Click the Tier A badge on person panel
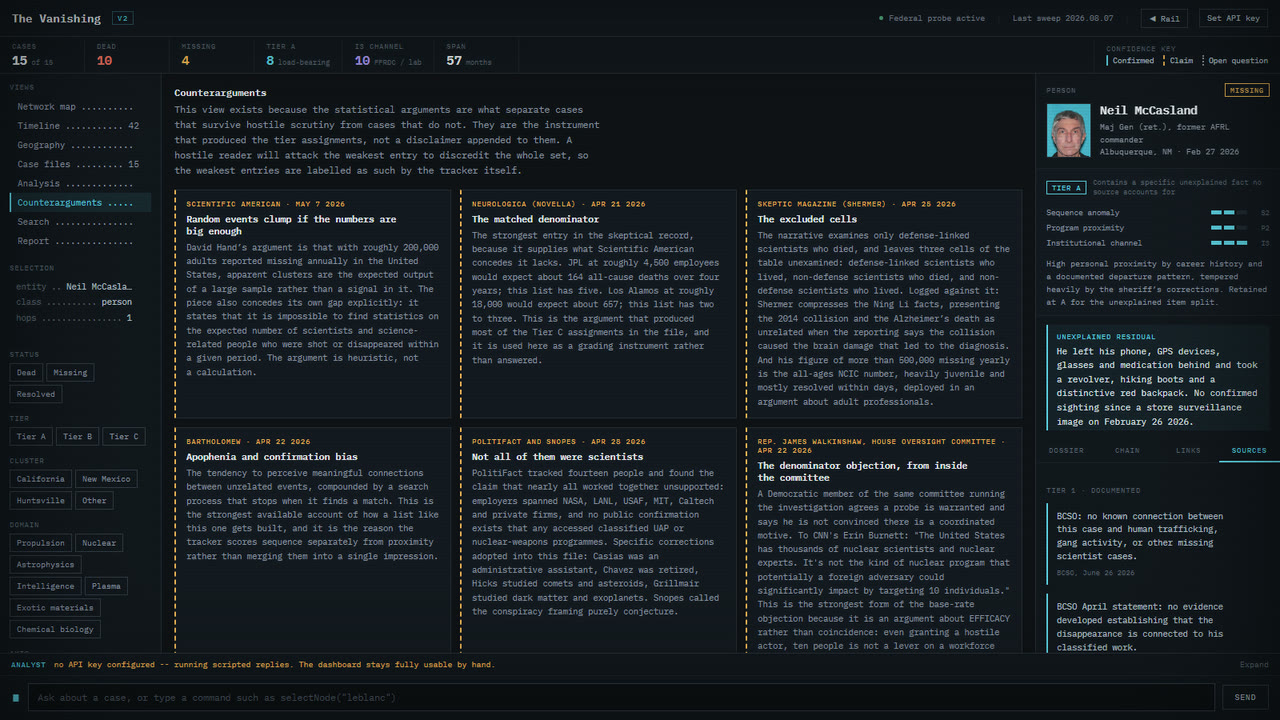This screenshot has height=720, width=1280. pos(1065,188)
